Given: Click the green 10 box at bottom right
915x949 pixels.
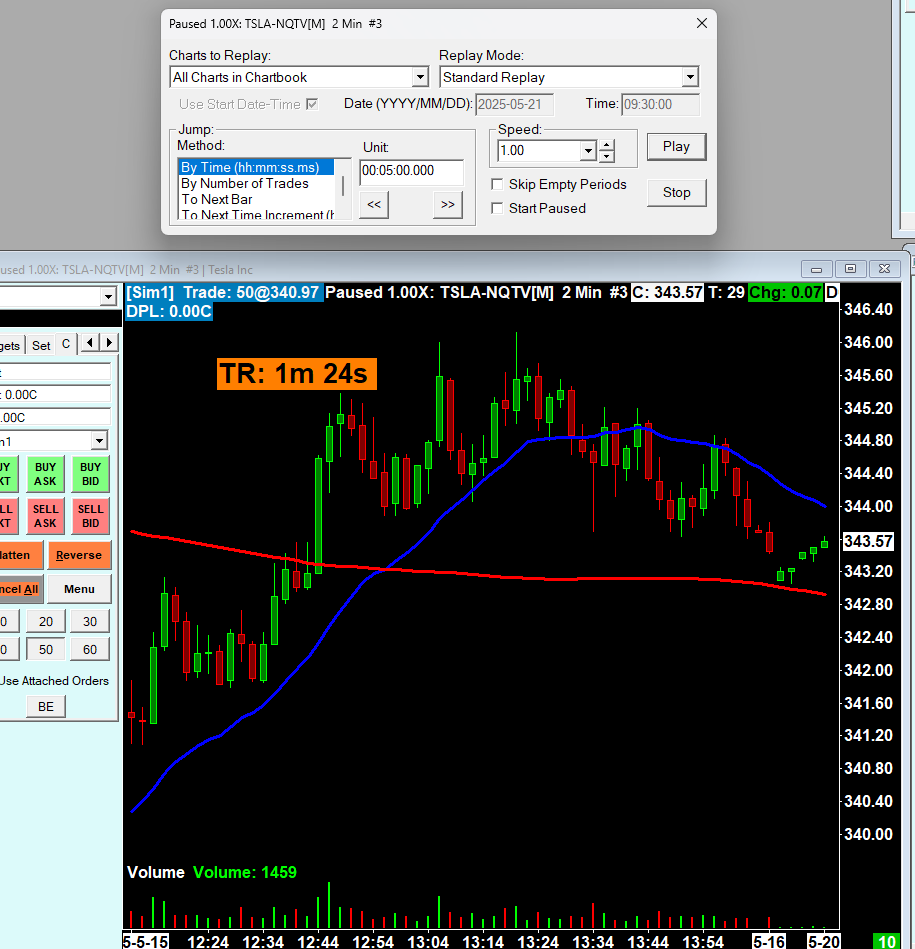Looking at the screenshot, I should pos(887,942).
